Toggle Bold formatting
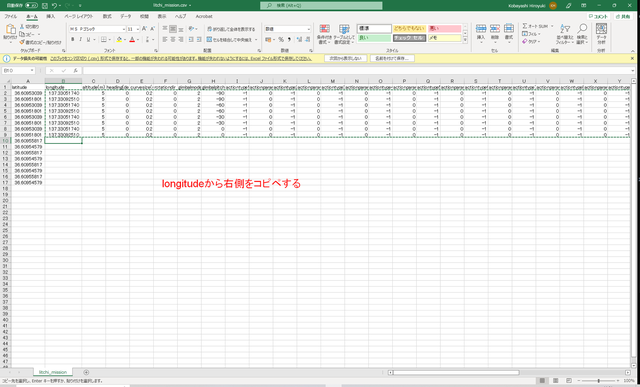640x387 pixels. click(73, 40)
